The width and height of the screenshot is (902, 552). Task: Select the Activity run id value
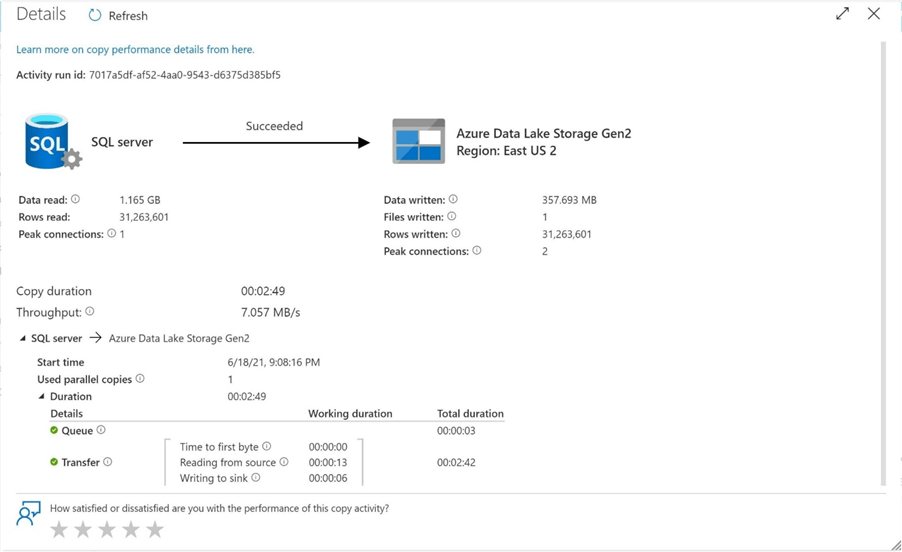coord(185,75)
